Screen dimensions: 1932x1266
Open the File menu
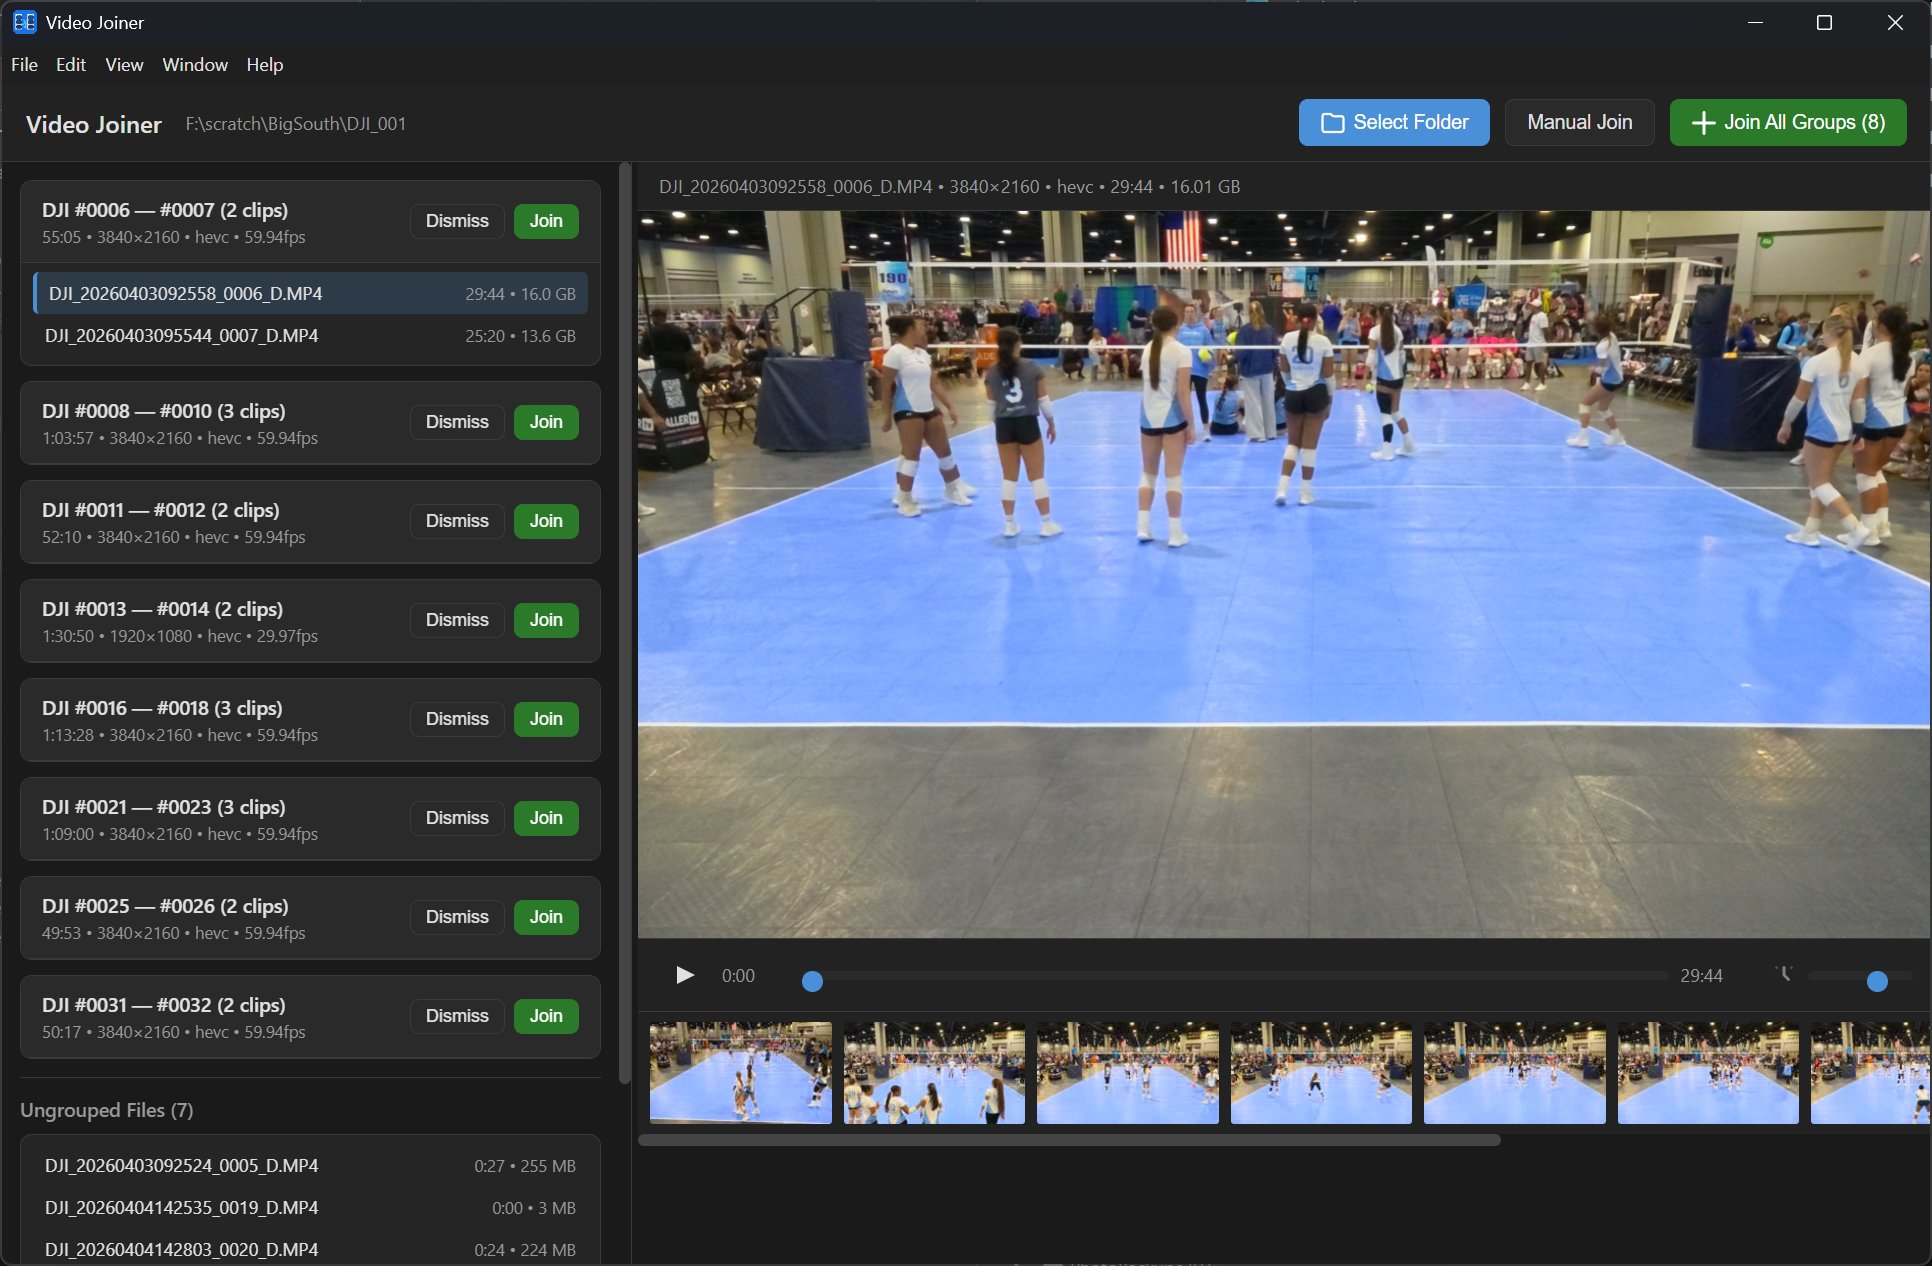(23, 64)
